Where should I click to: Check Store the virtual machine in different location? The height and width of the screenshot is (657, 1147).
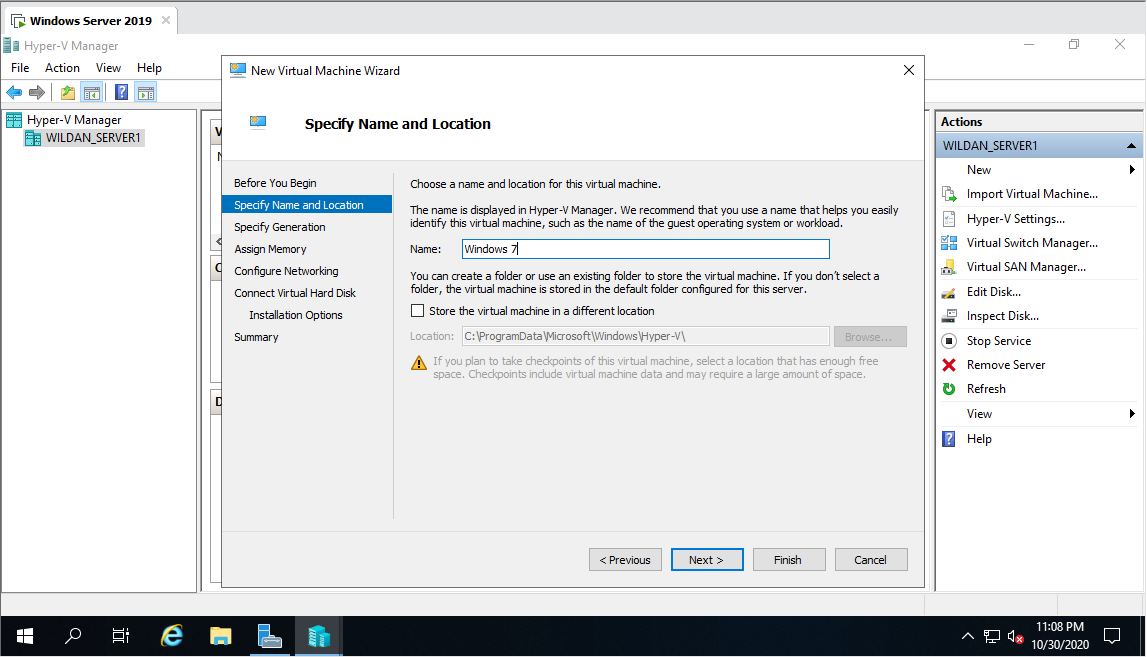click(x=418, y=311)
